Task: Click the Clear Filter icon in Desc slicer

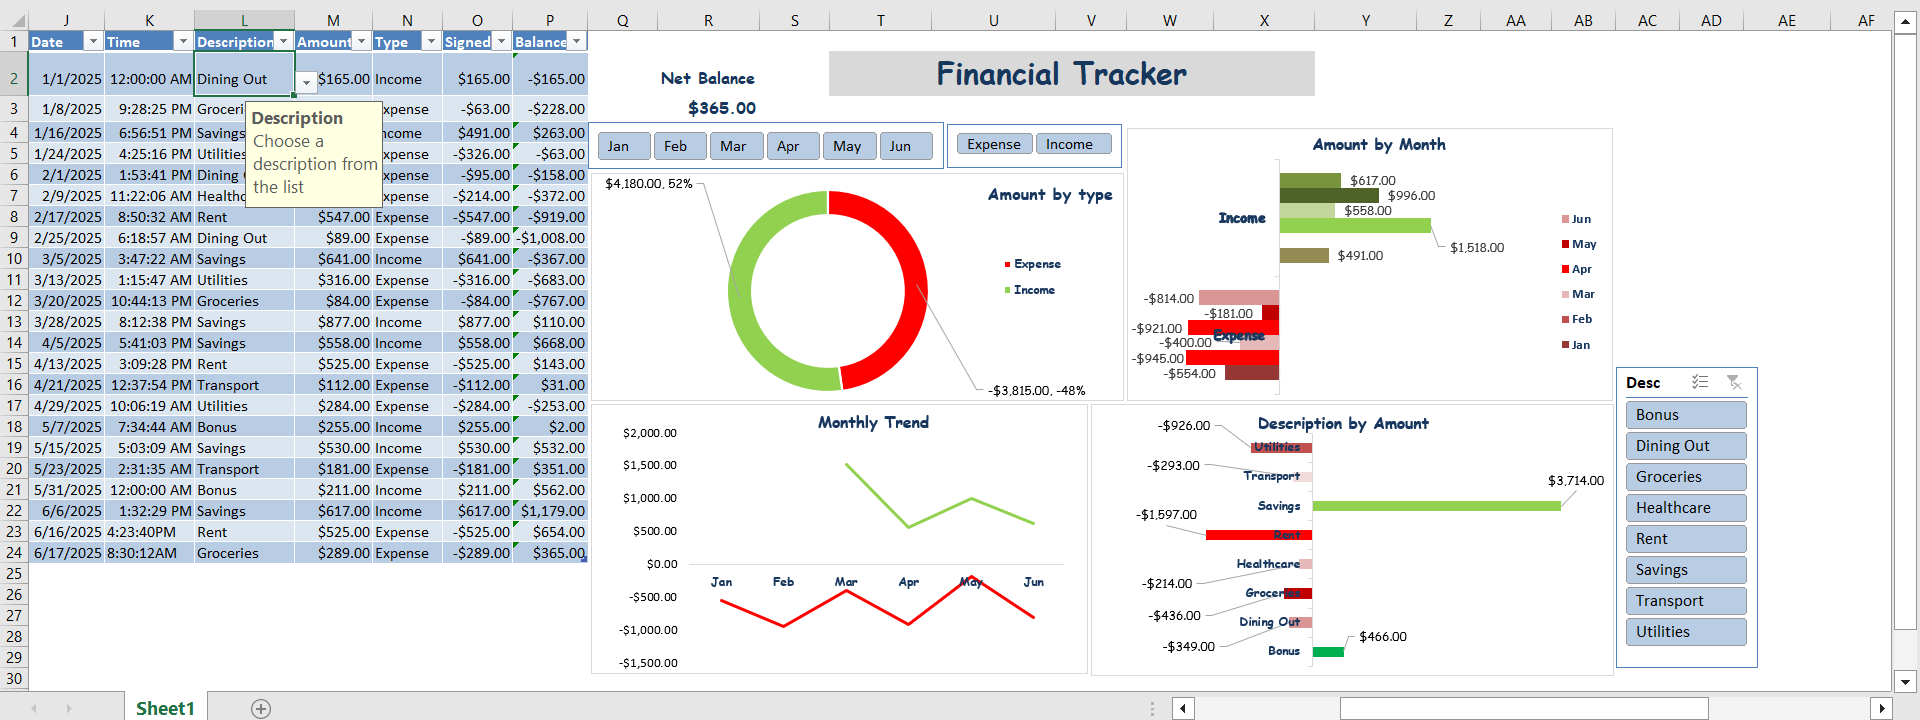Action: tap(1734, 382)
